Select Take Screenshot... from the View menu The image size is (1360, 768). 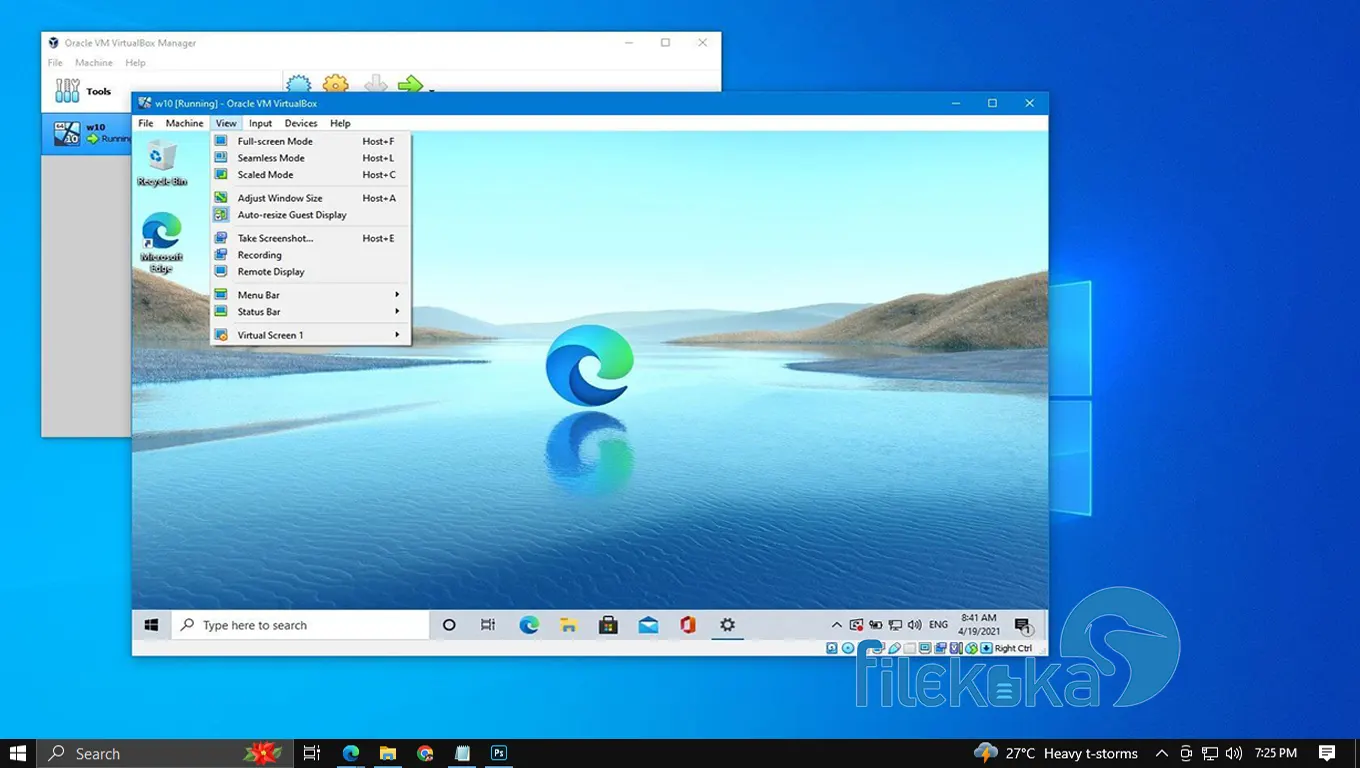point(310,238)
